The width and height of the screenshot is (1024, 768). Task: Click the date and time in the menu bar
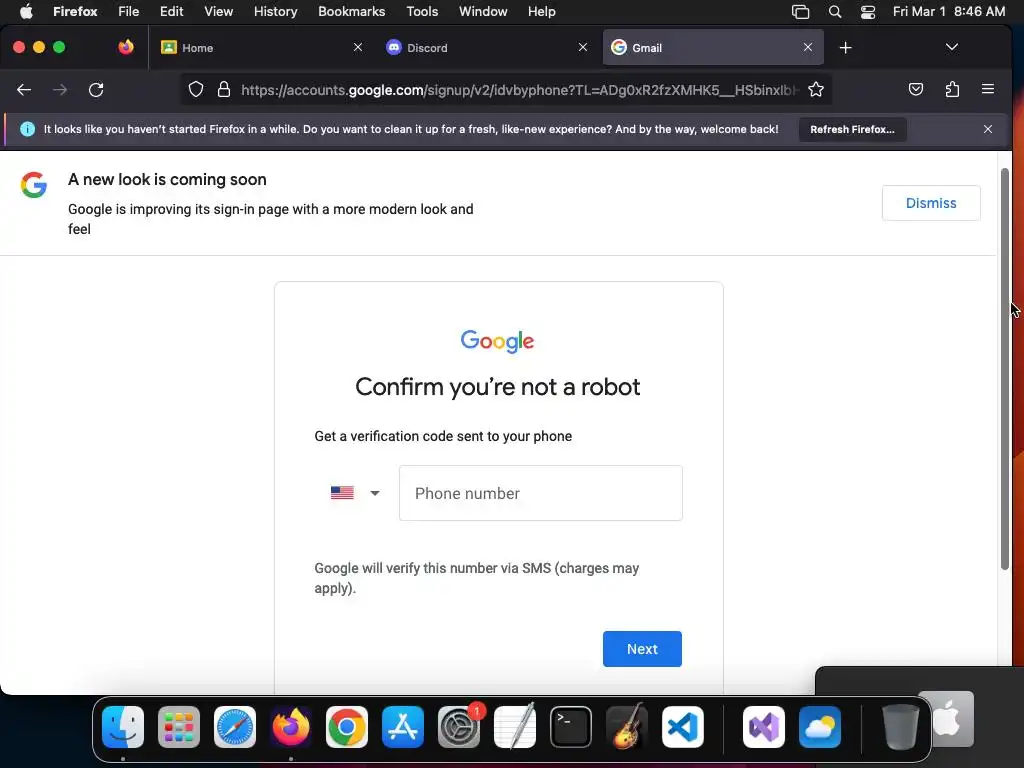(949, 12)
